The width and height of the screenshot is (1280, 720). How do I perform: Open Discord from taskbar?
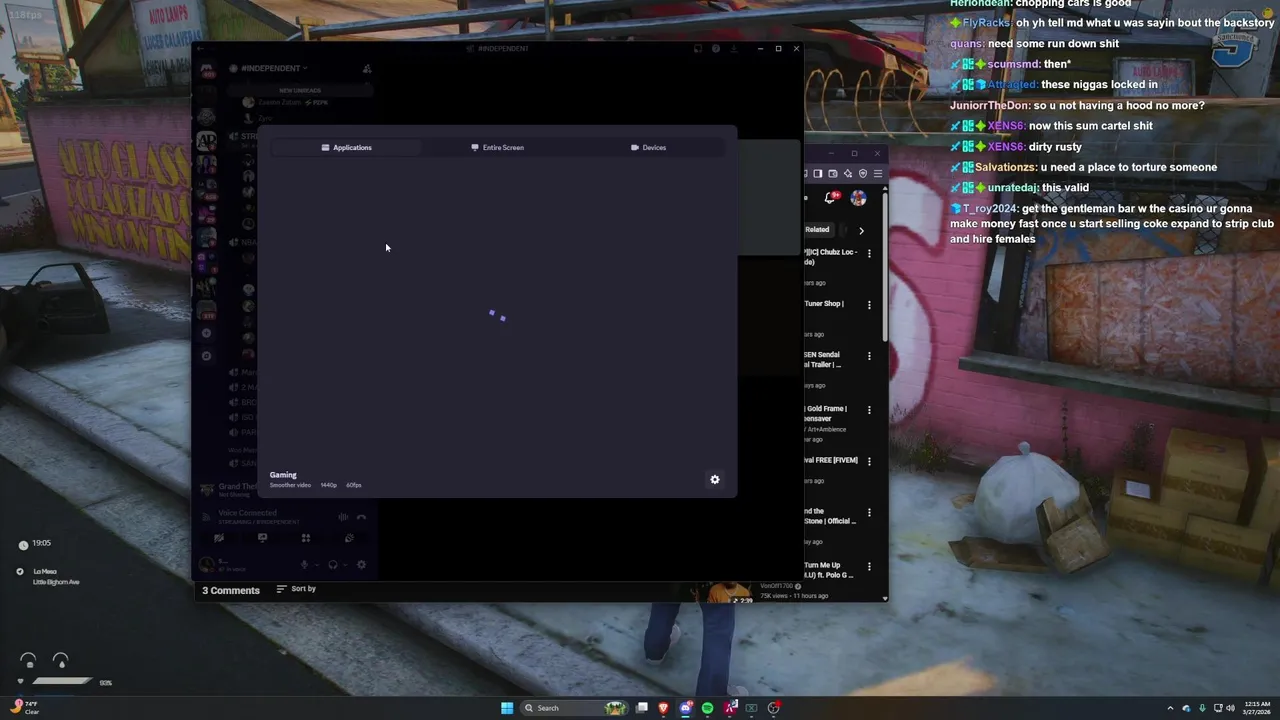(x=685, y=708)
